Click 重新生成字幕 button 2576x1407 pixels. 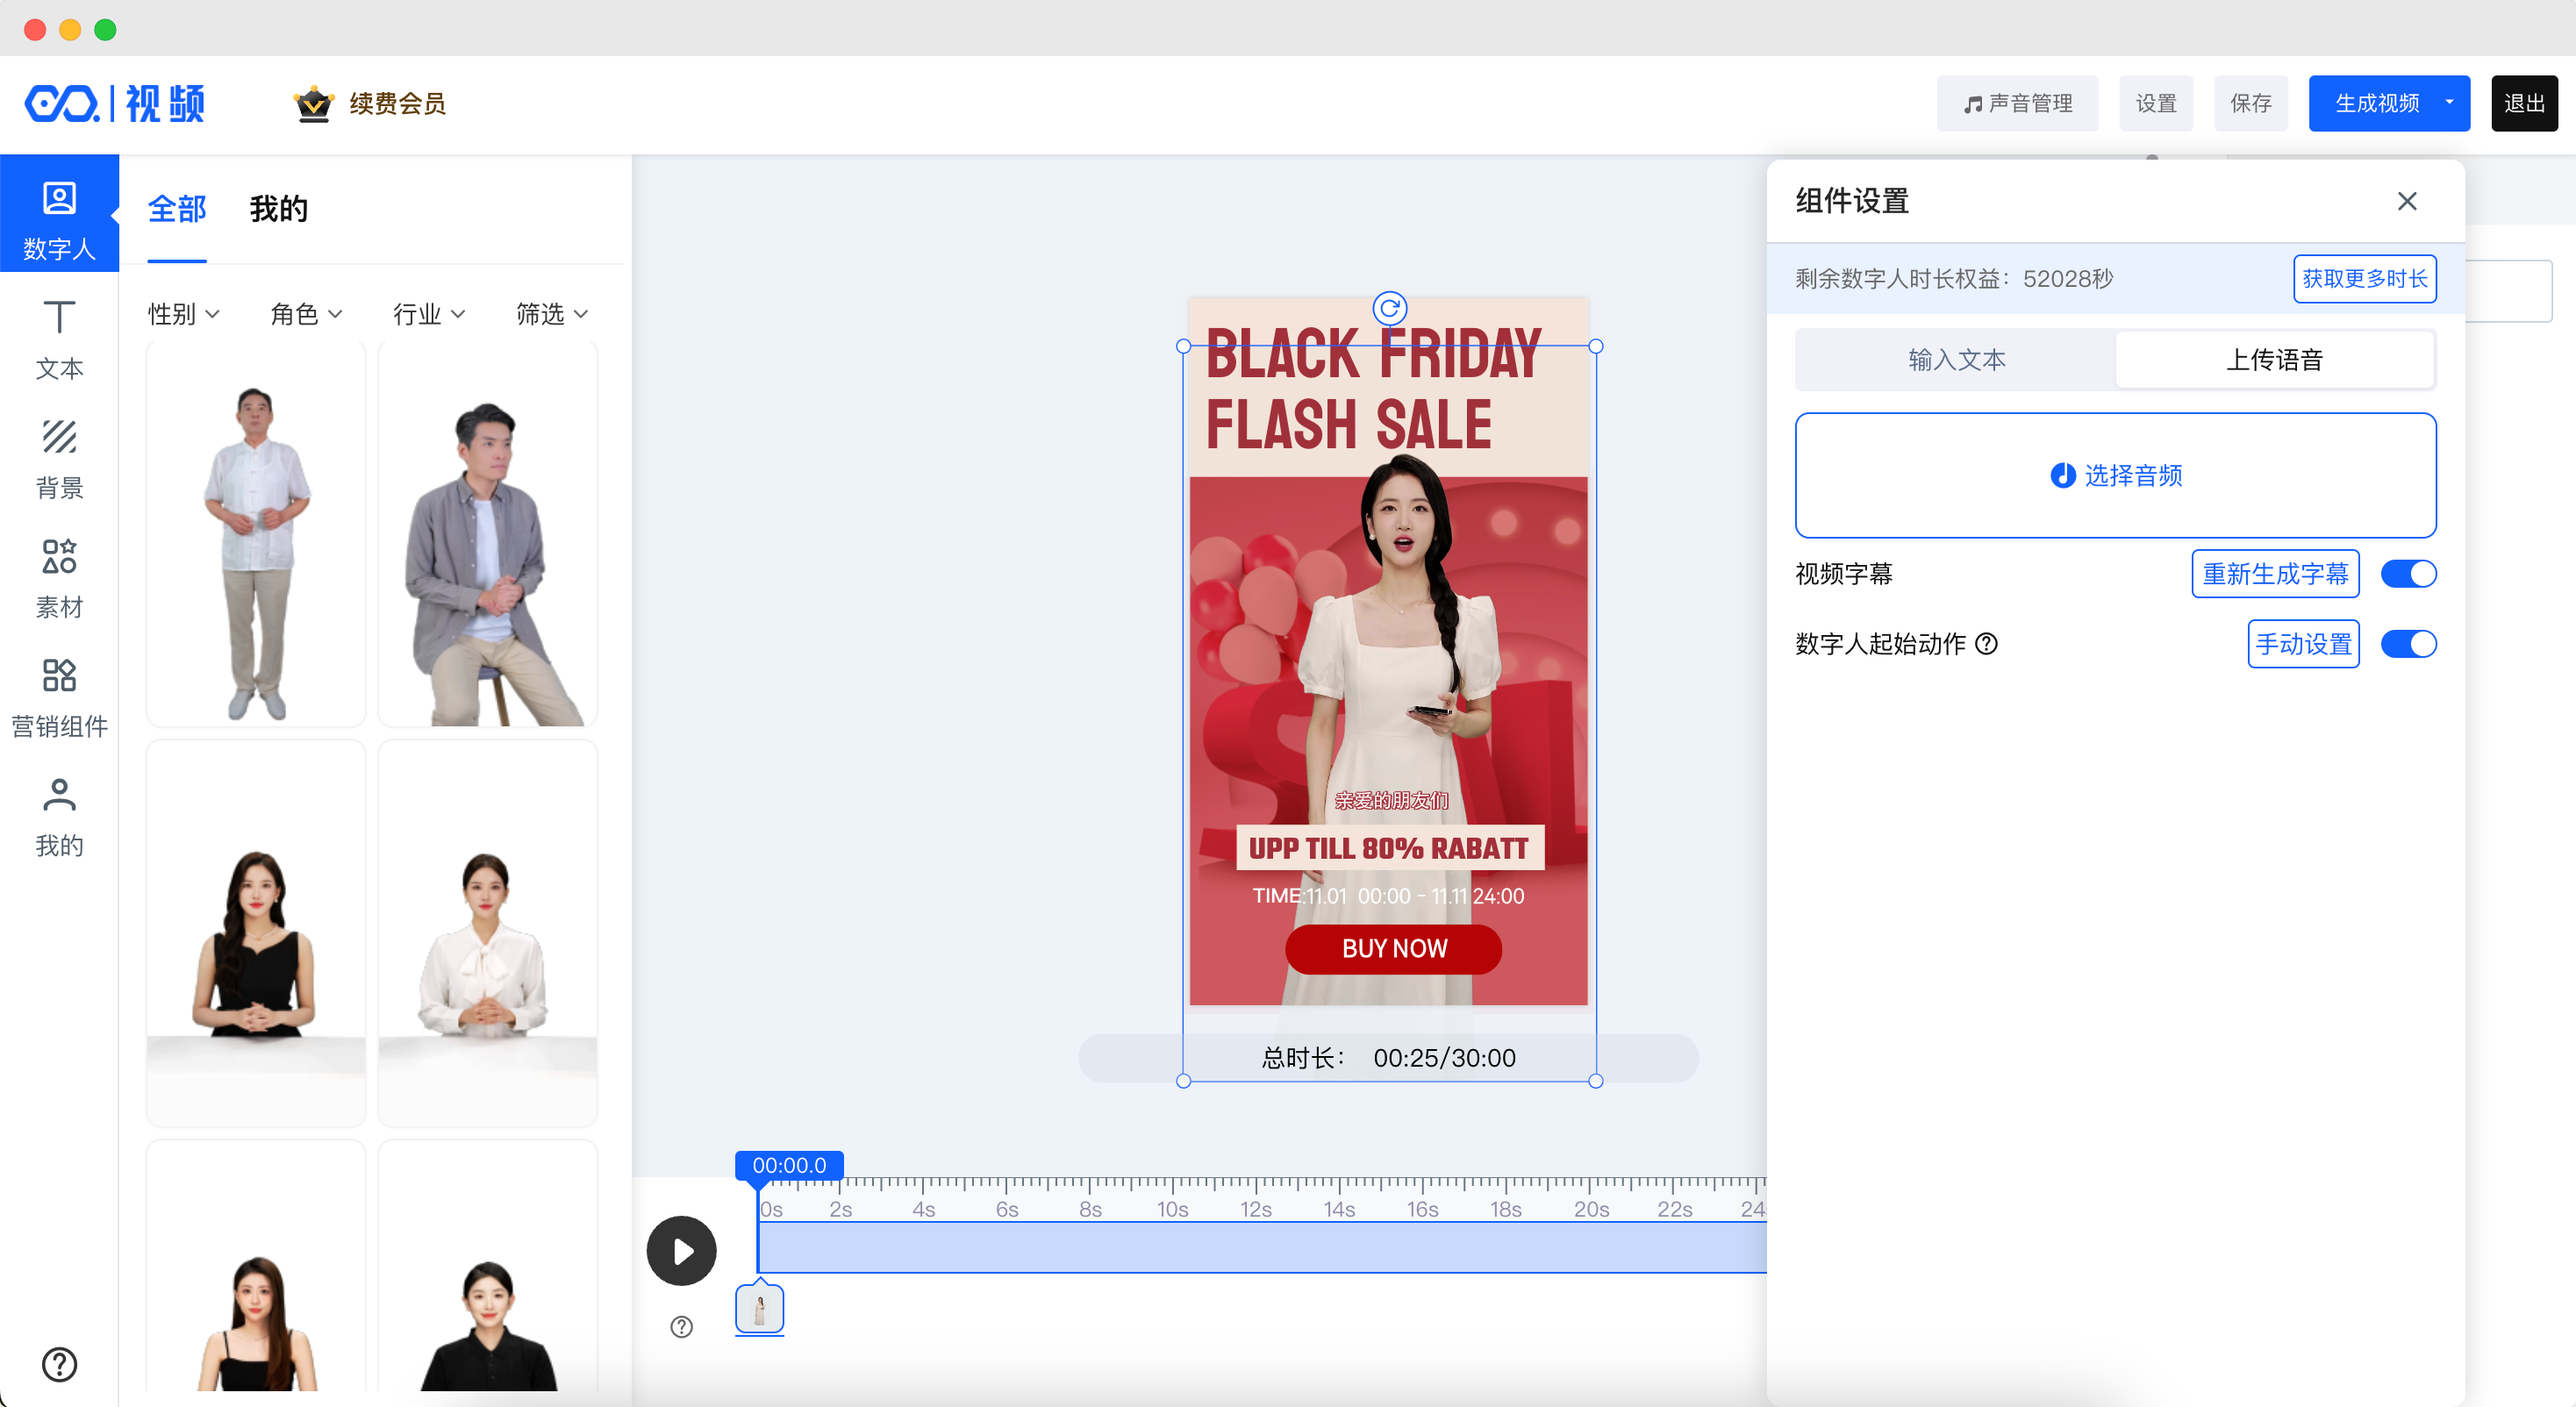(x=2275, y=573)
